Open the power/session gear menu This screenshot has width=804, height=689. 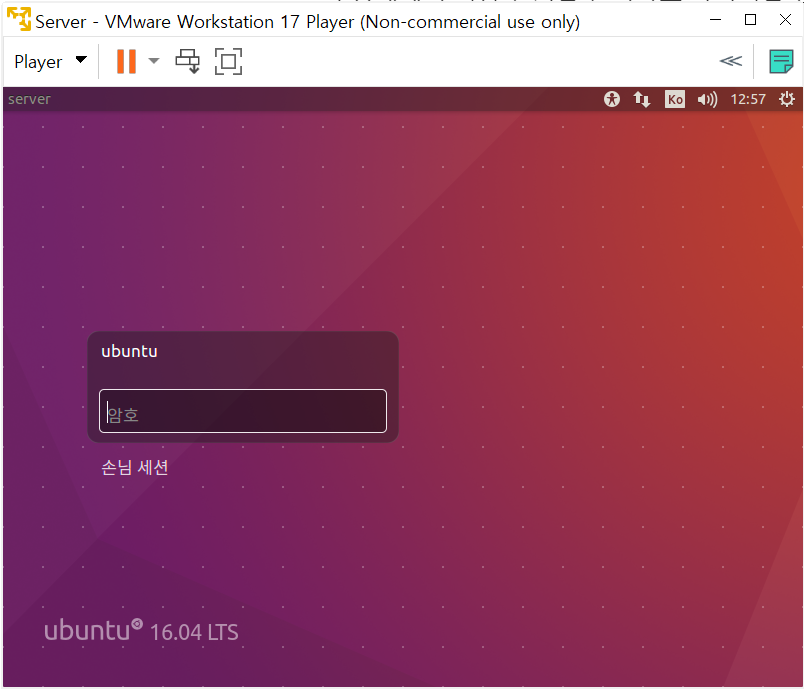click(787, 99)
